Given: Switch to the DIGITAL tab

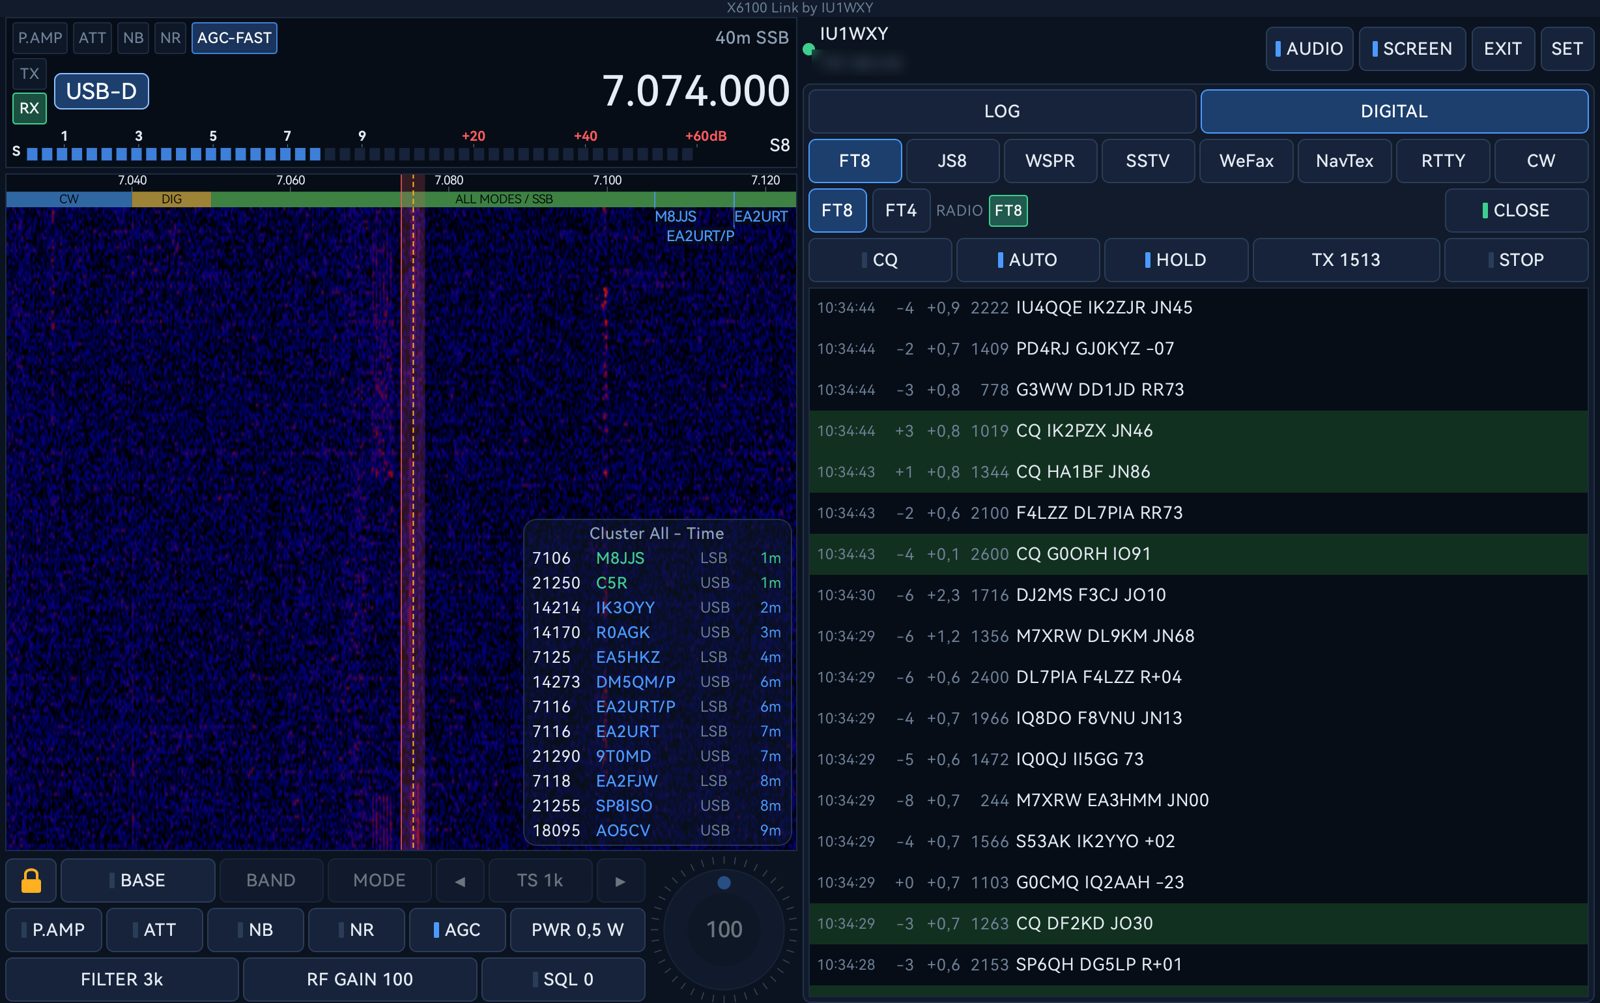Looking at the screenshot, I should pyautogui.click(x=1394, y=111).
